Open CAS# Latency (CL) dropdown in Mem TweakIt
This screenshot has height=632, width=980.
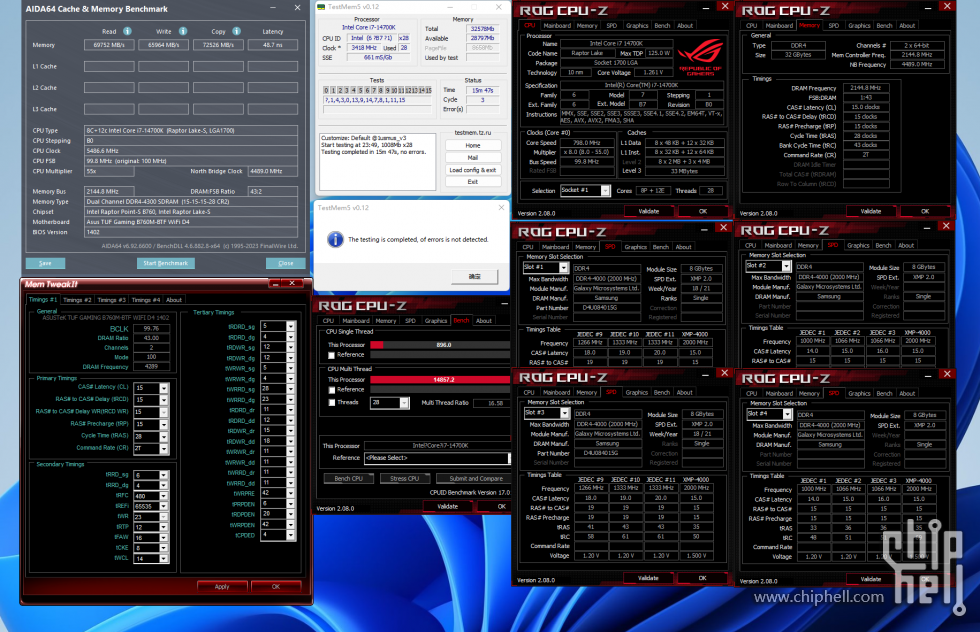tap(164, 388)
